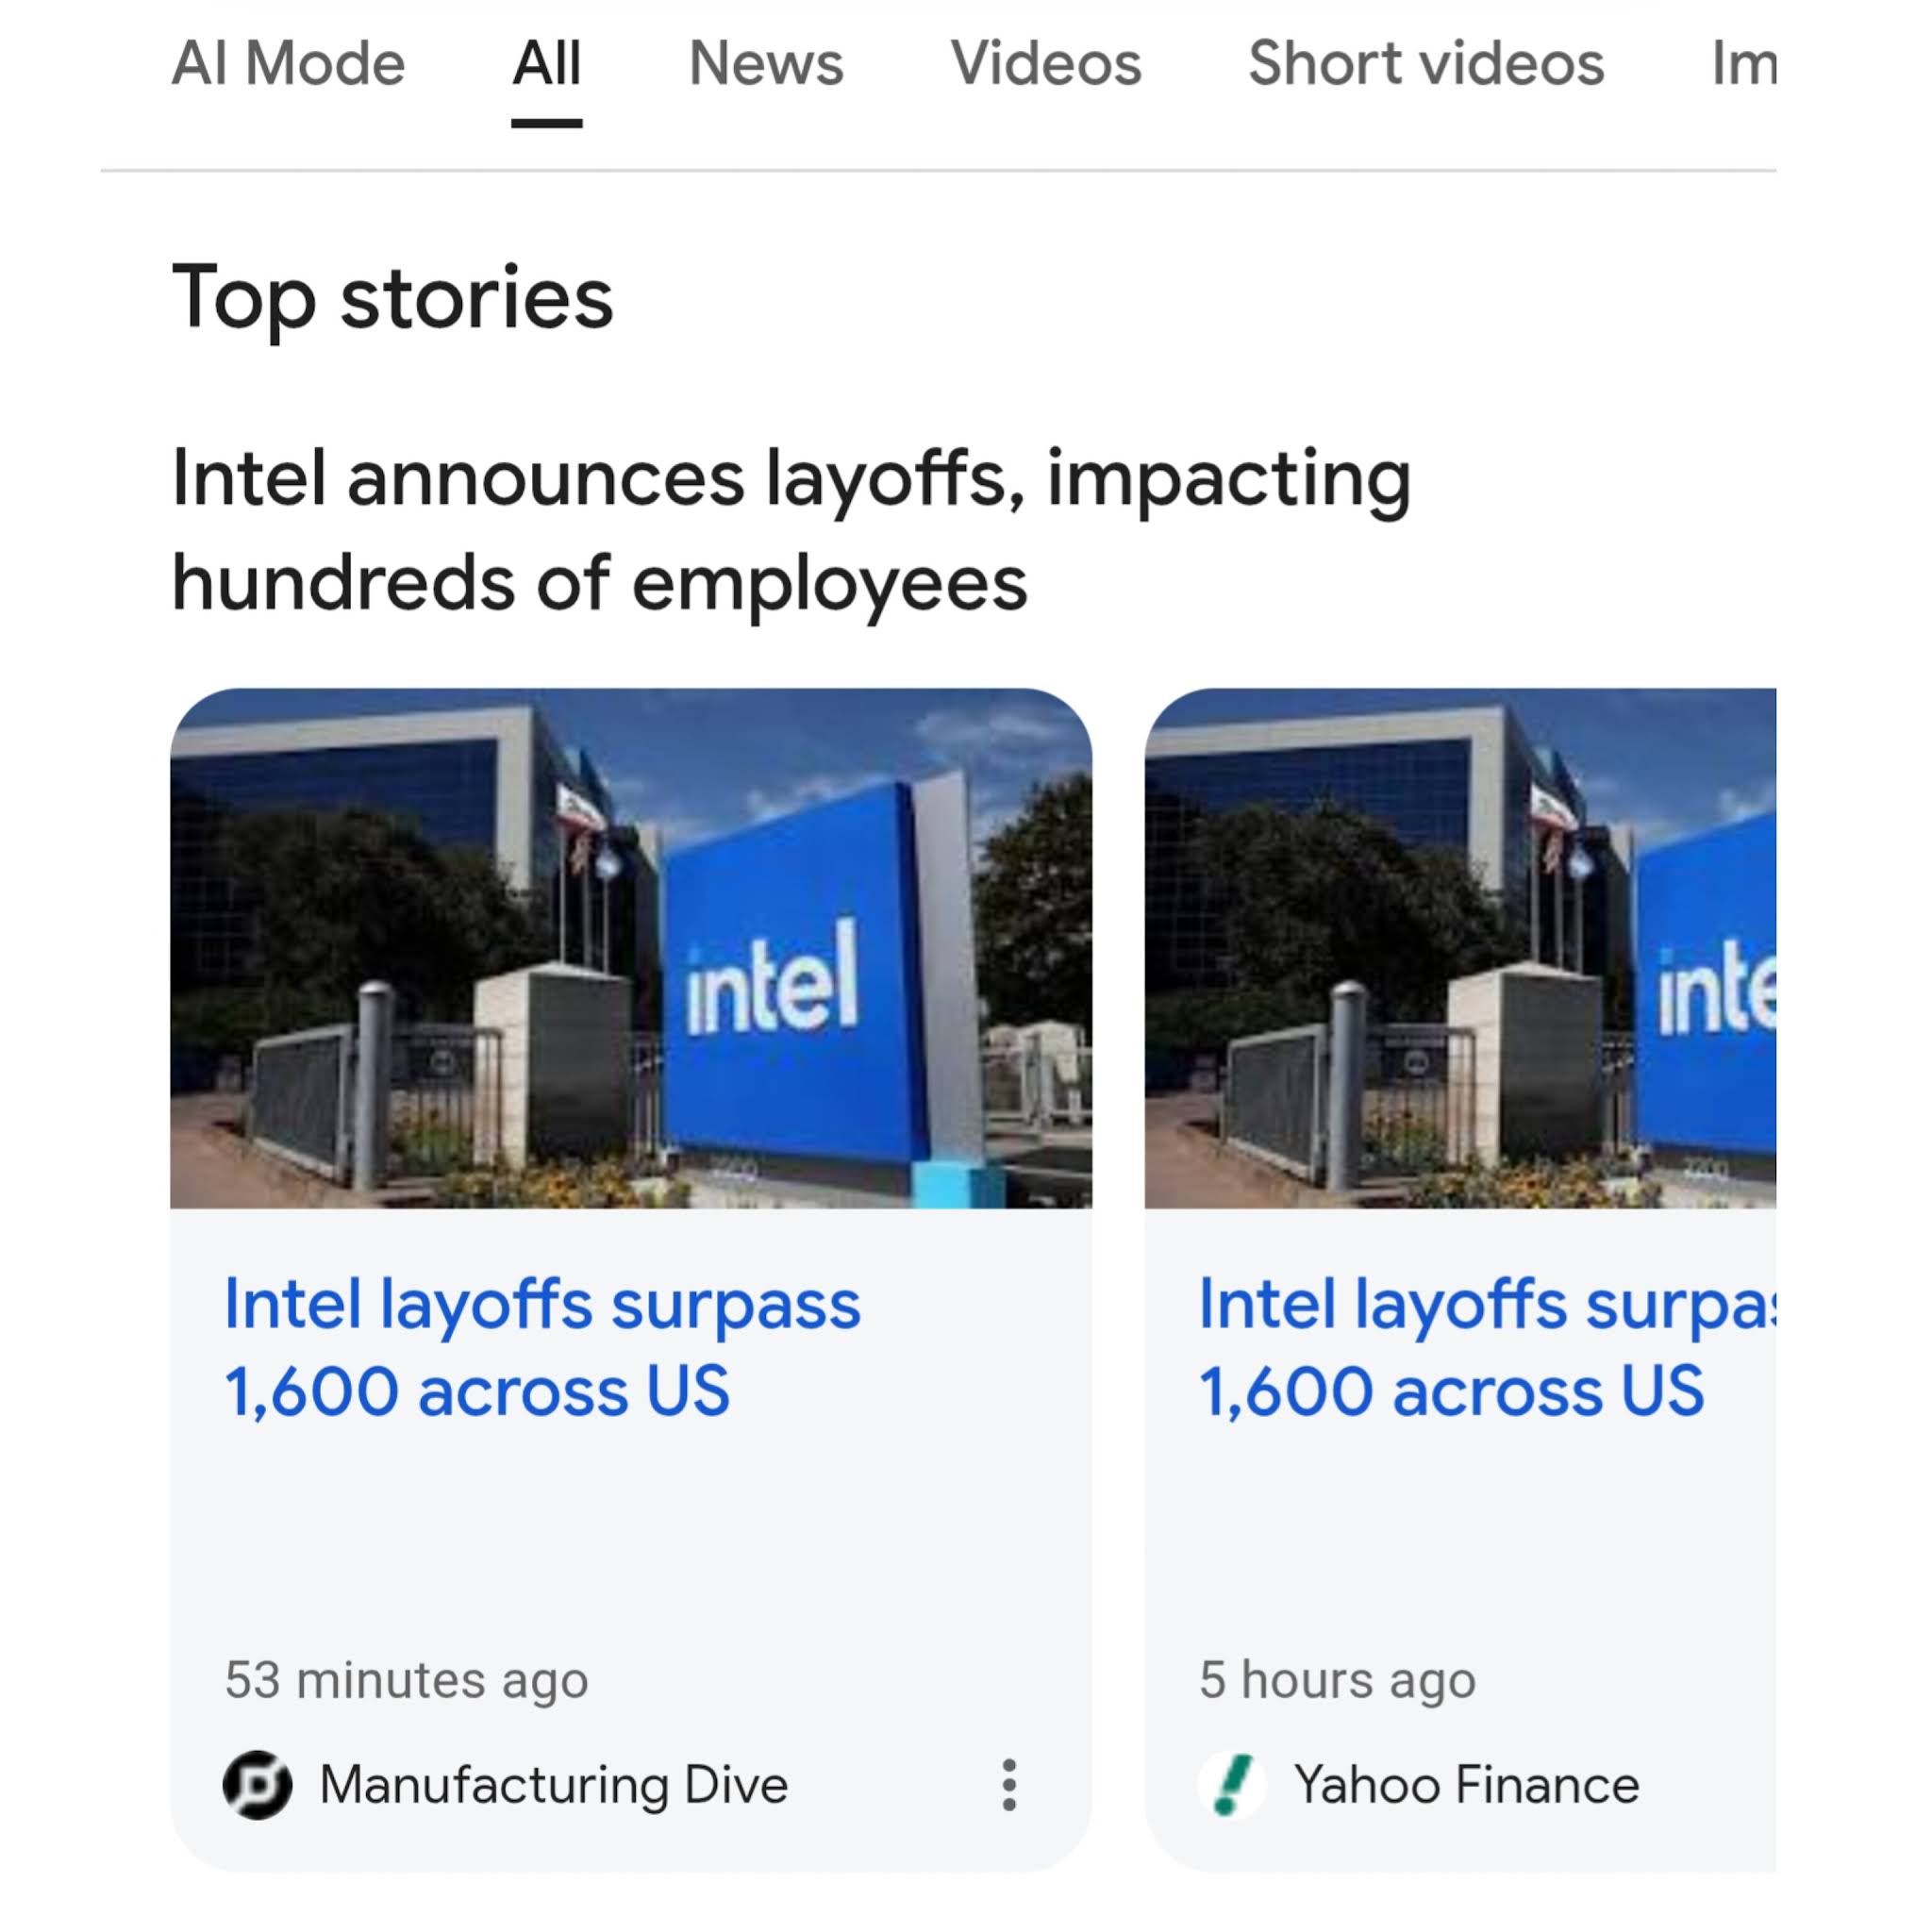
Task: Open the Short videos tab
Action: coord(1426,64)
